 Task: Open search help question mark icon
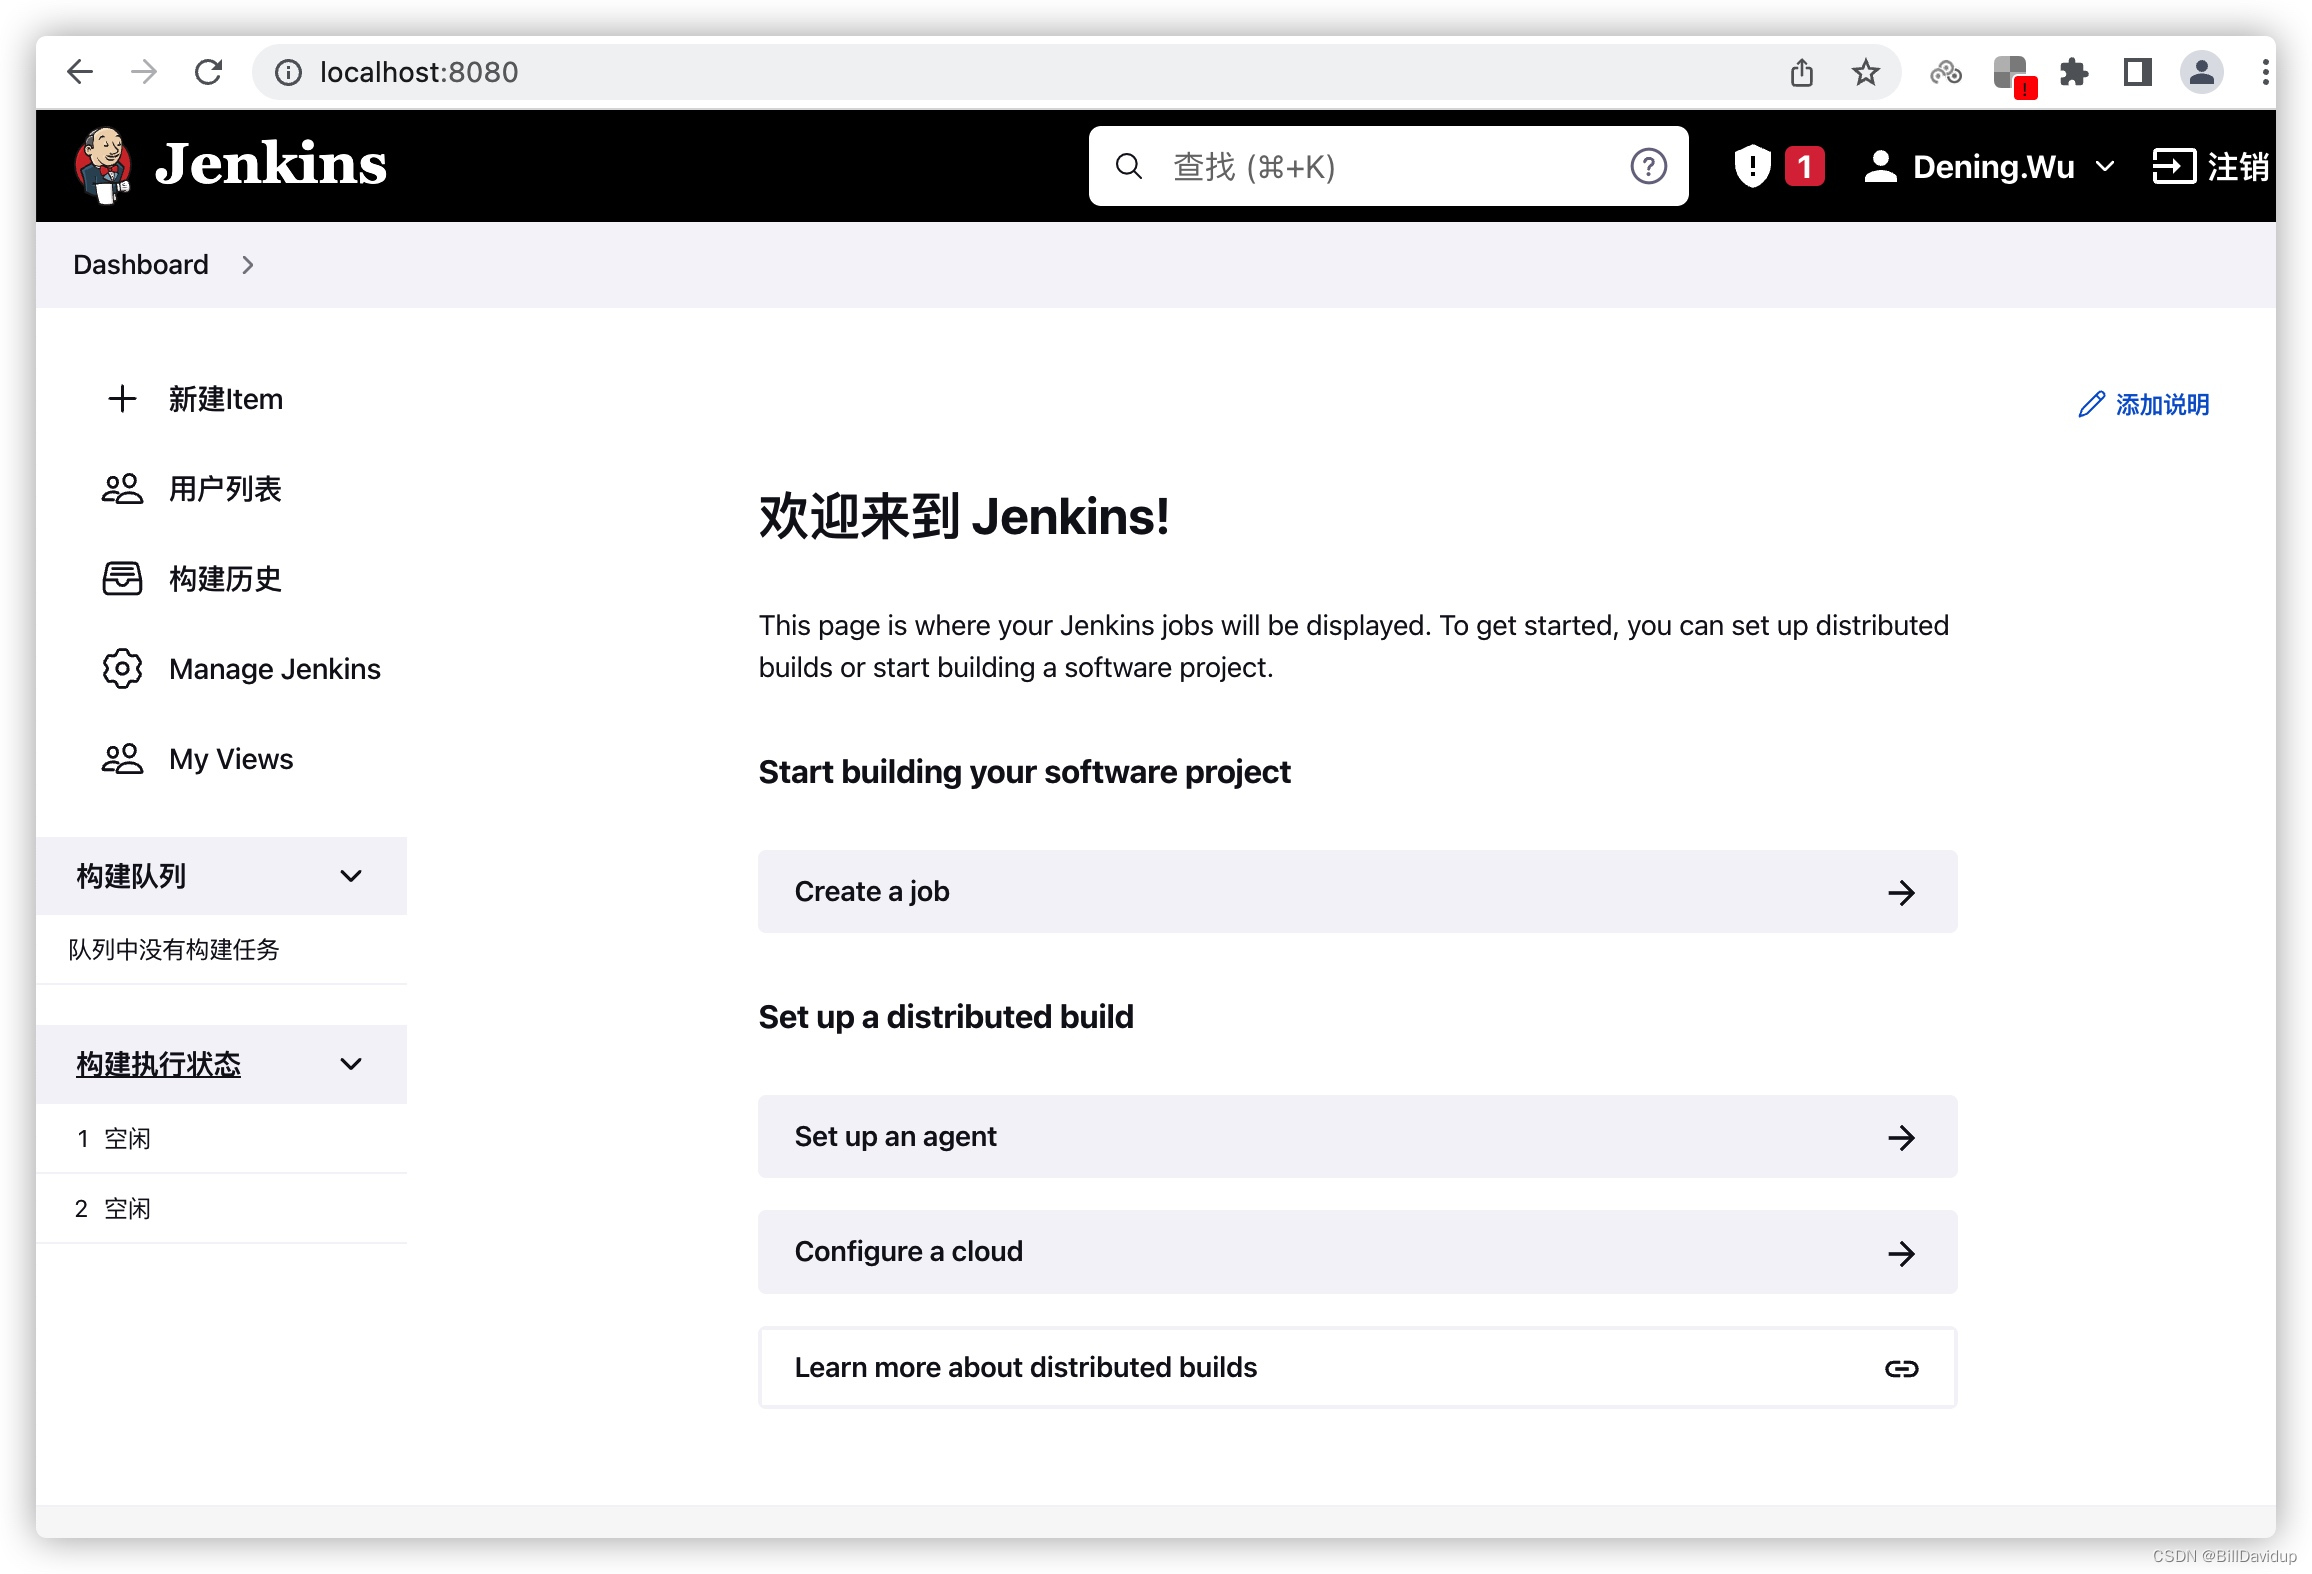tap(1648, 166)
